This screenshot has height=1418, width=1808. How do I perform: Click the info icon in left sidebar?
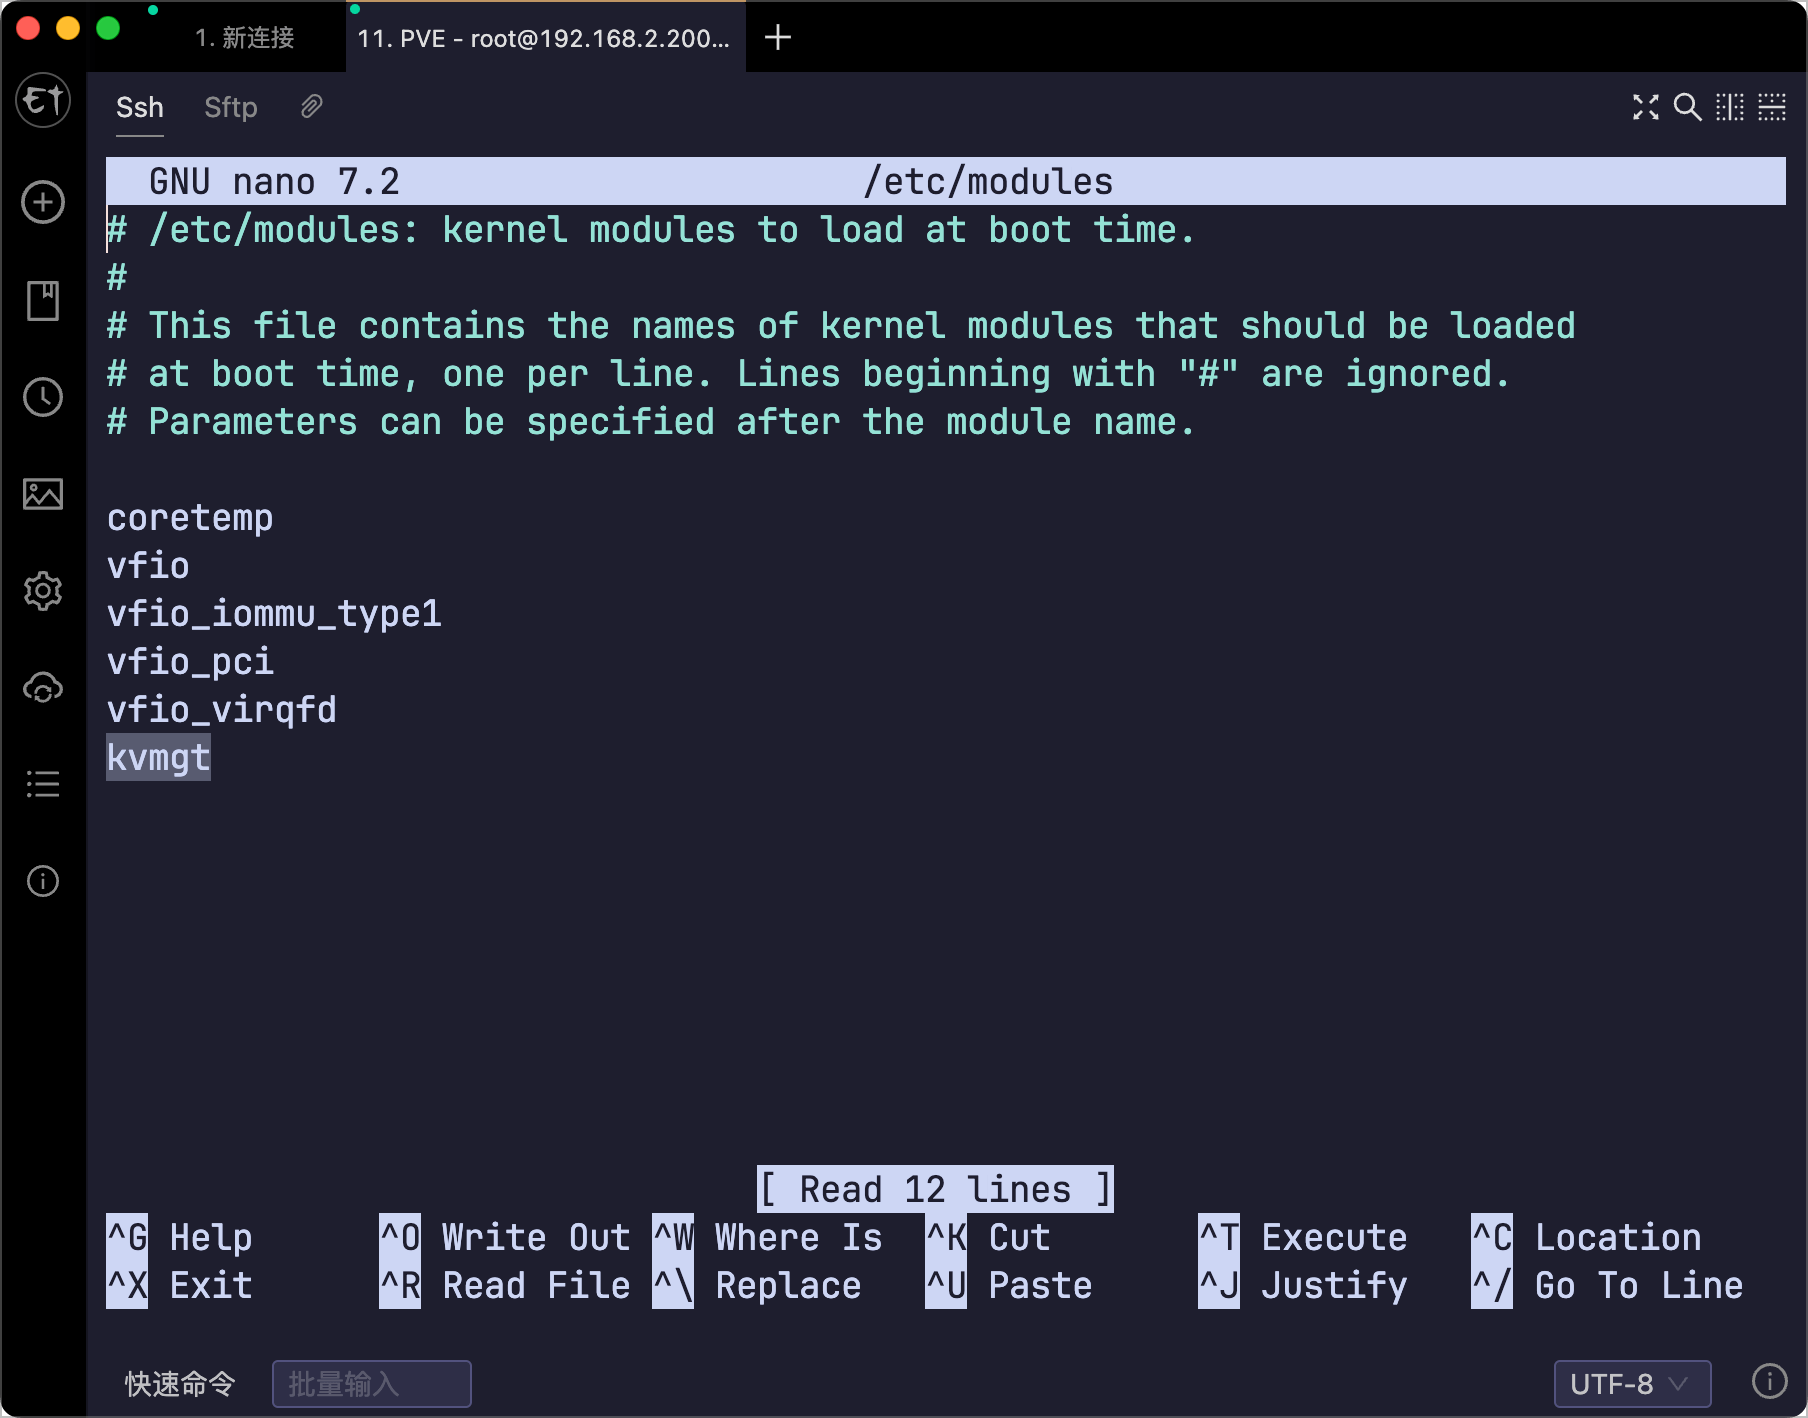[x=43, y=881]
